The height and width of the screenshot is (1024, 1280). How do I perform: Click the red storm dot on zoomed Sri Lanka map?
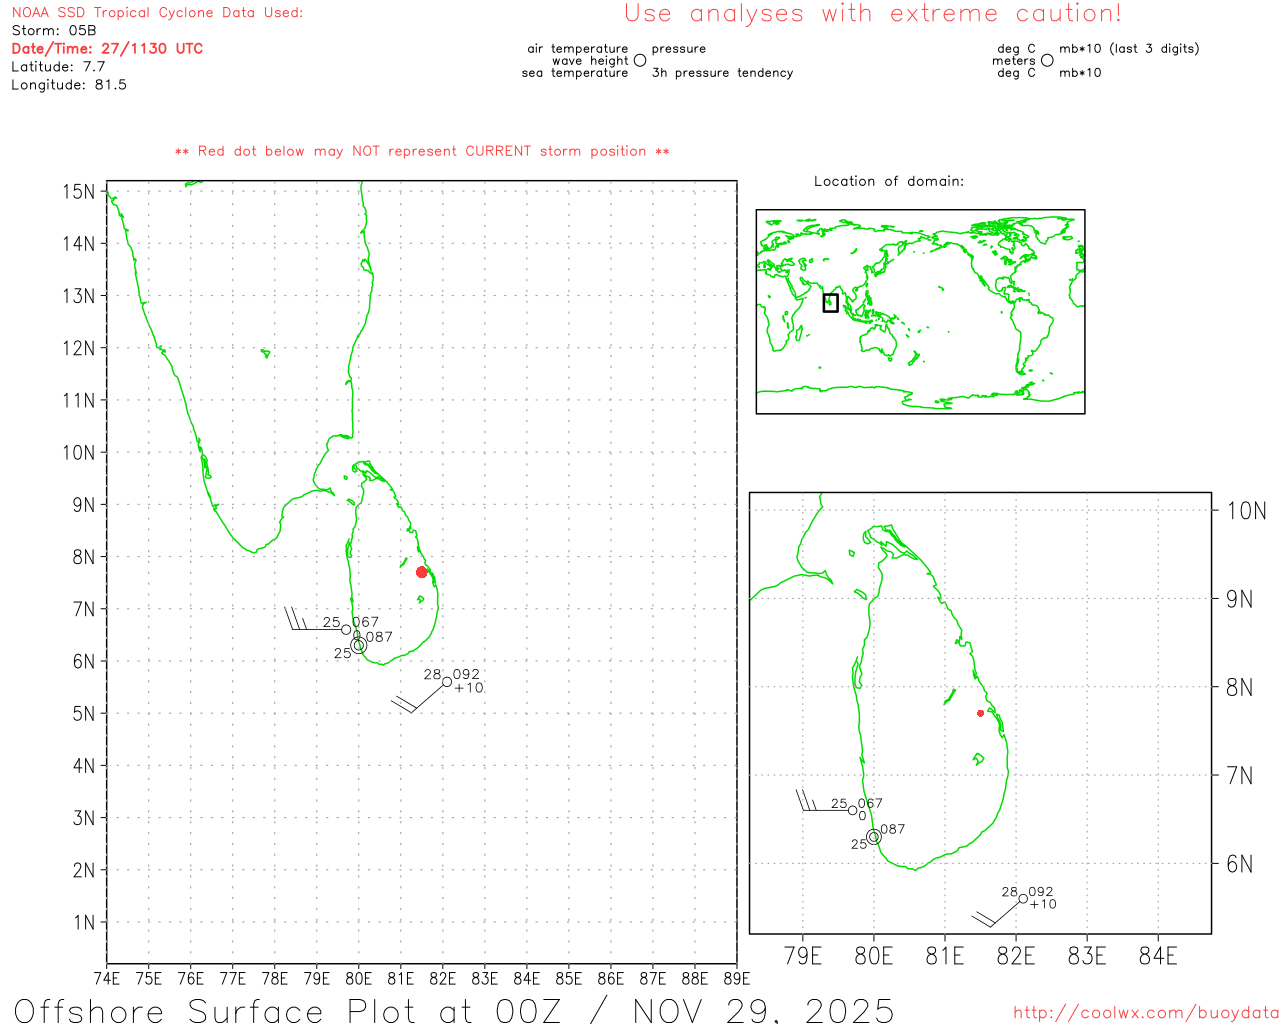980,713
